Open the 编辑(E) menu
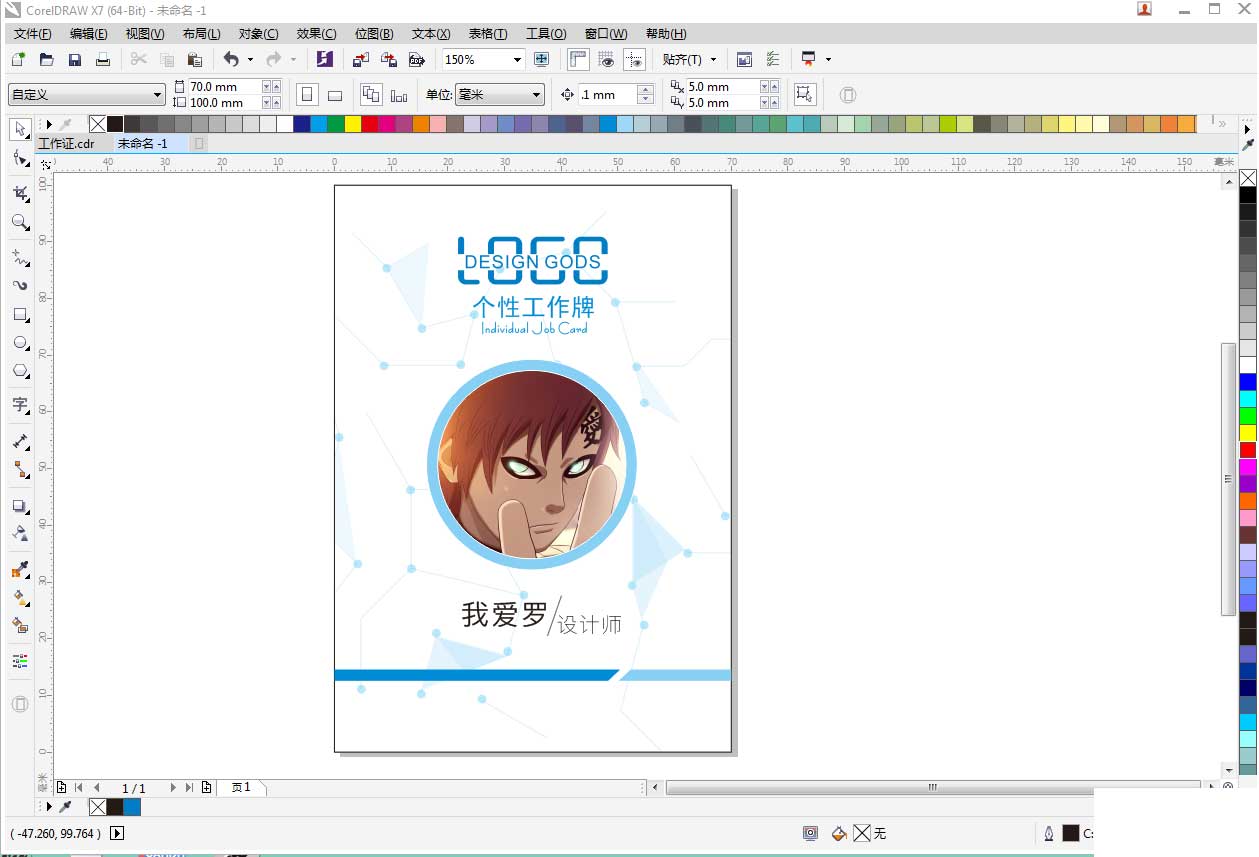 coord(88,34)
